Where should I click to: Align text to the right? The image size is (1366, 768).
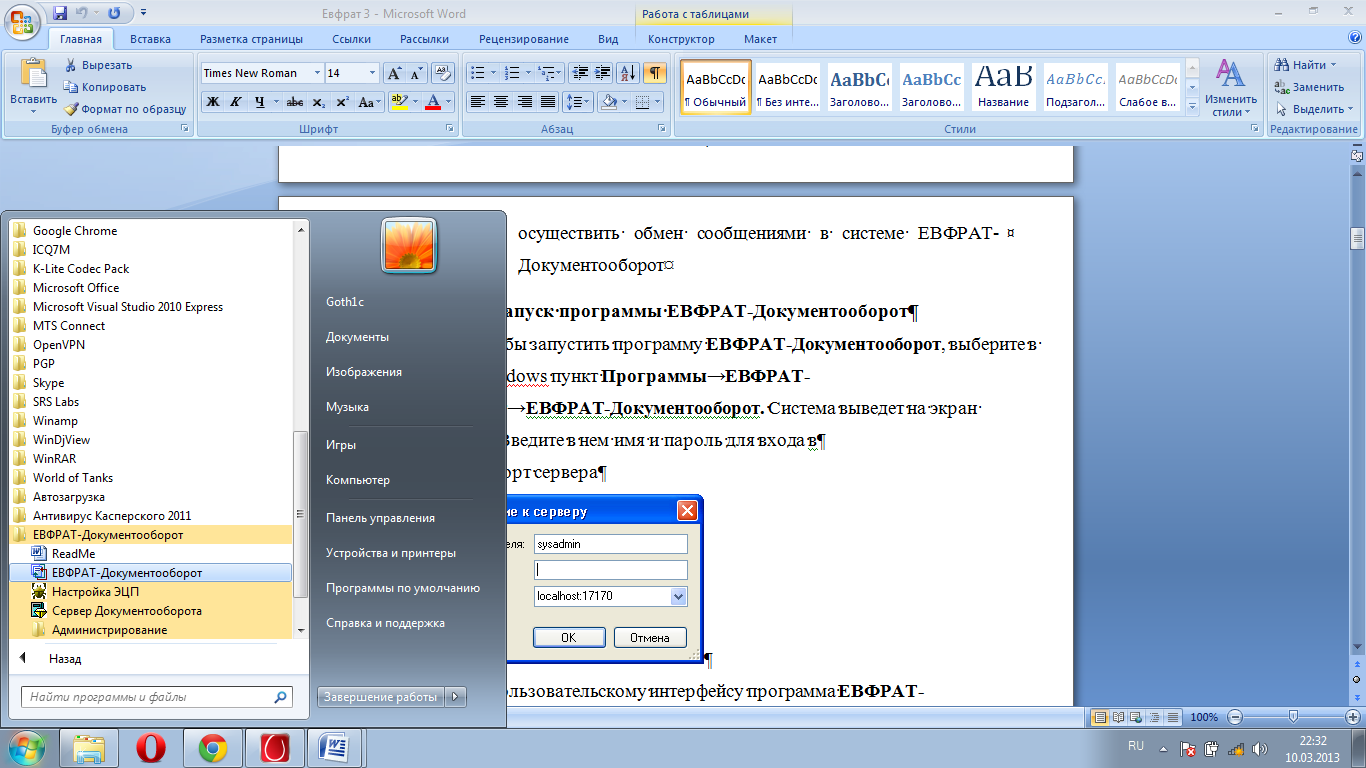(525, 102)
